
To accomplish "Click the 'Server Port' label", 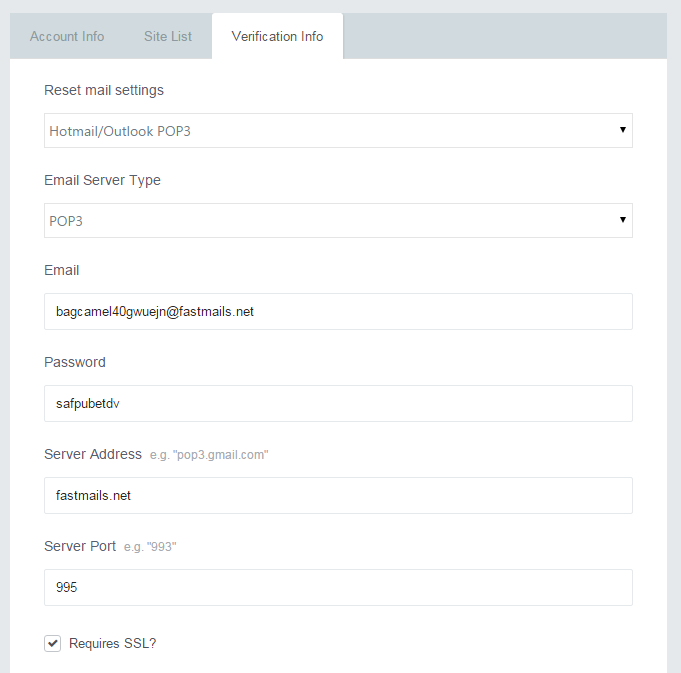I will [x=80, y=546].
